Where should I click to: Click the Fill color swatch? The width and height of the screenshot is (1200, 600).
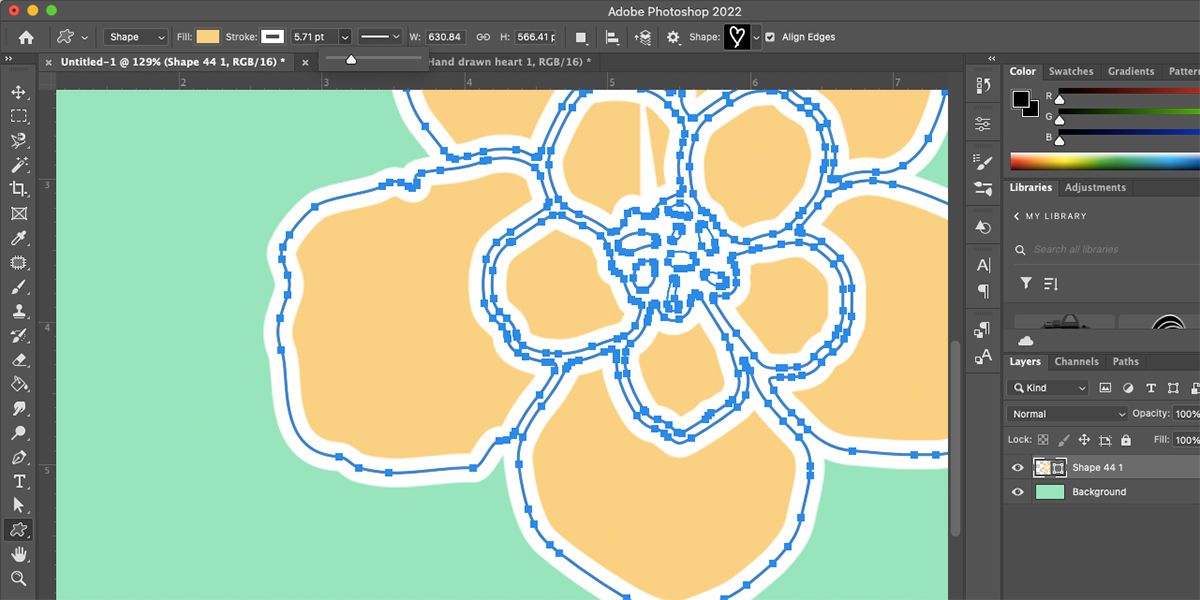coord(208,37)
